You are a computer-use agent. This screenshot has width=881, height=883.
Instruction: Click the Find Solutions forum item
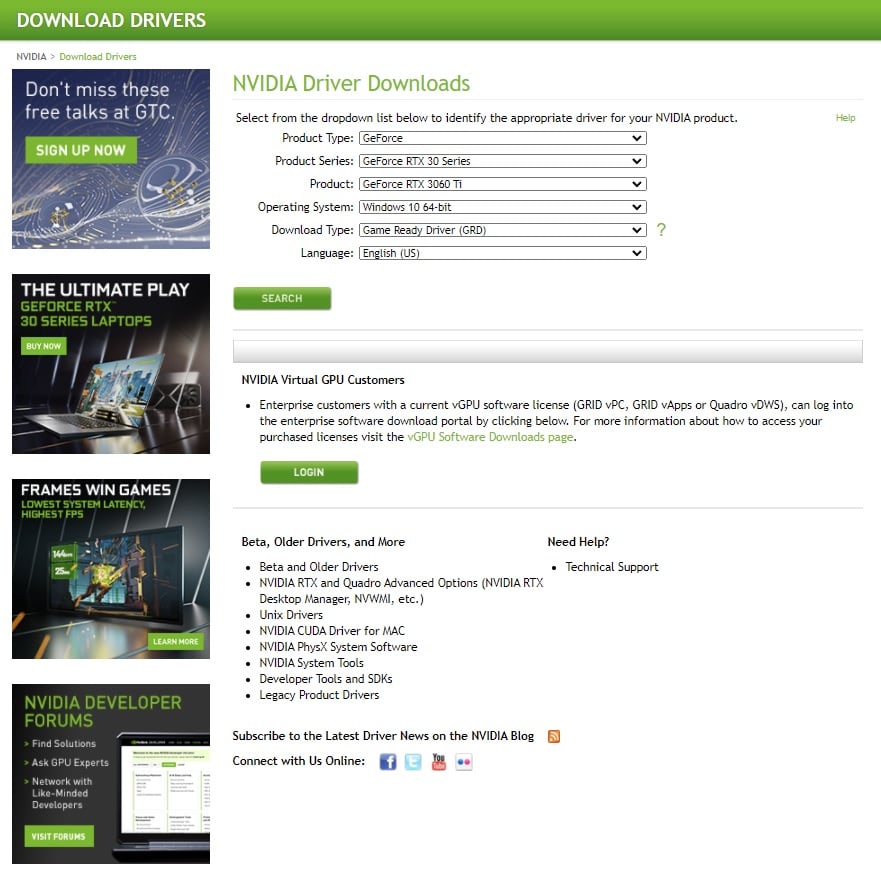point(64,744)
